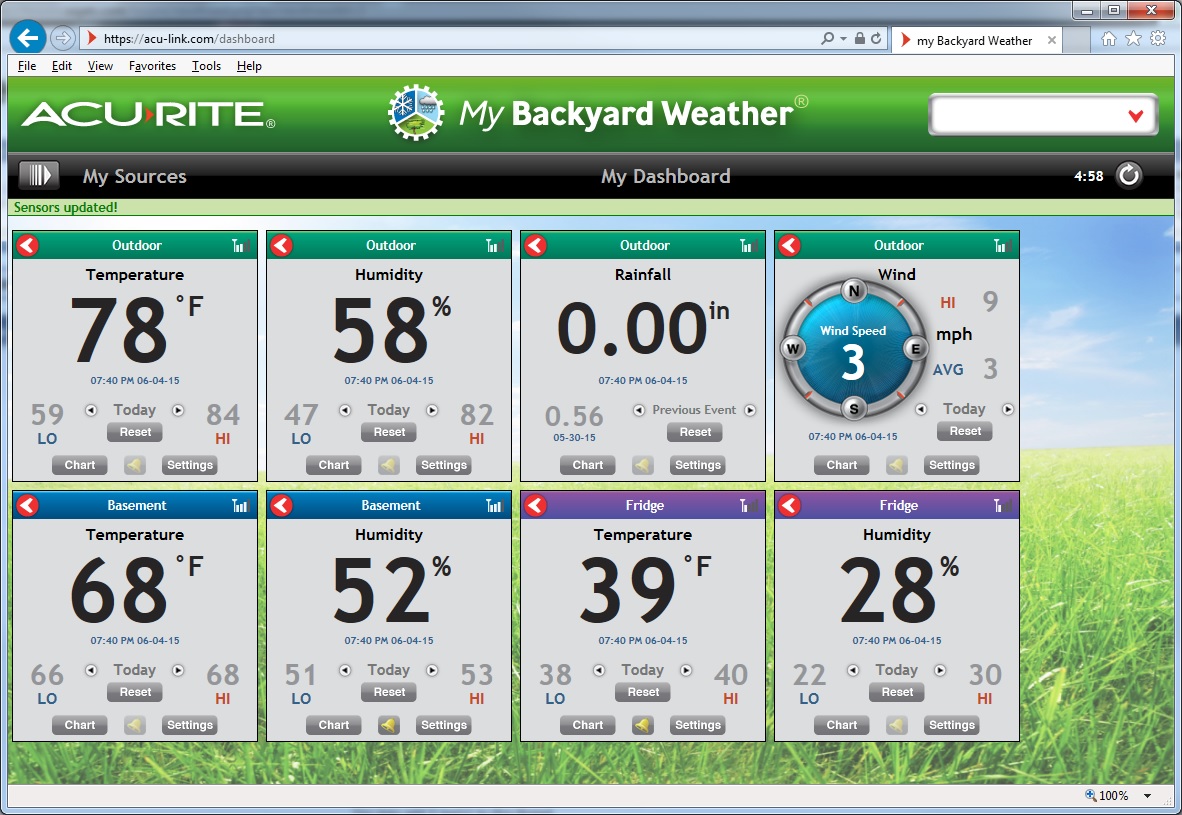Toggle the alarm bell on Outdoor Humidity

[389, 465]
